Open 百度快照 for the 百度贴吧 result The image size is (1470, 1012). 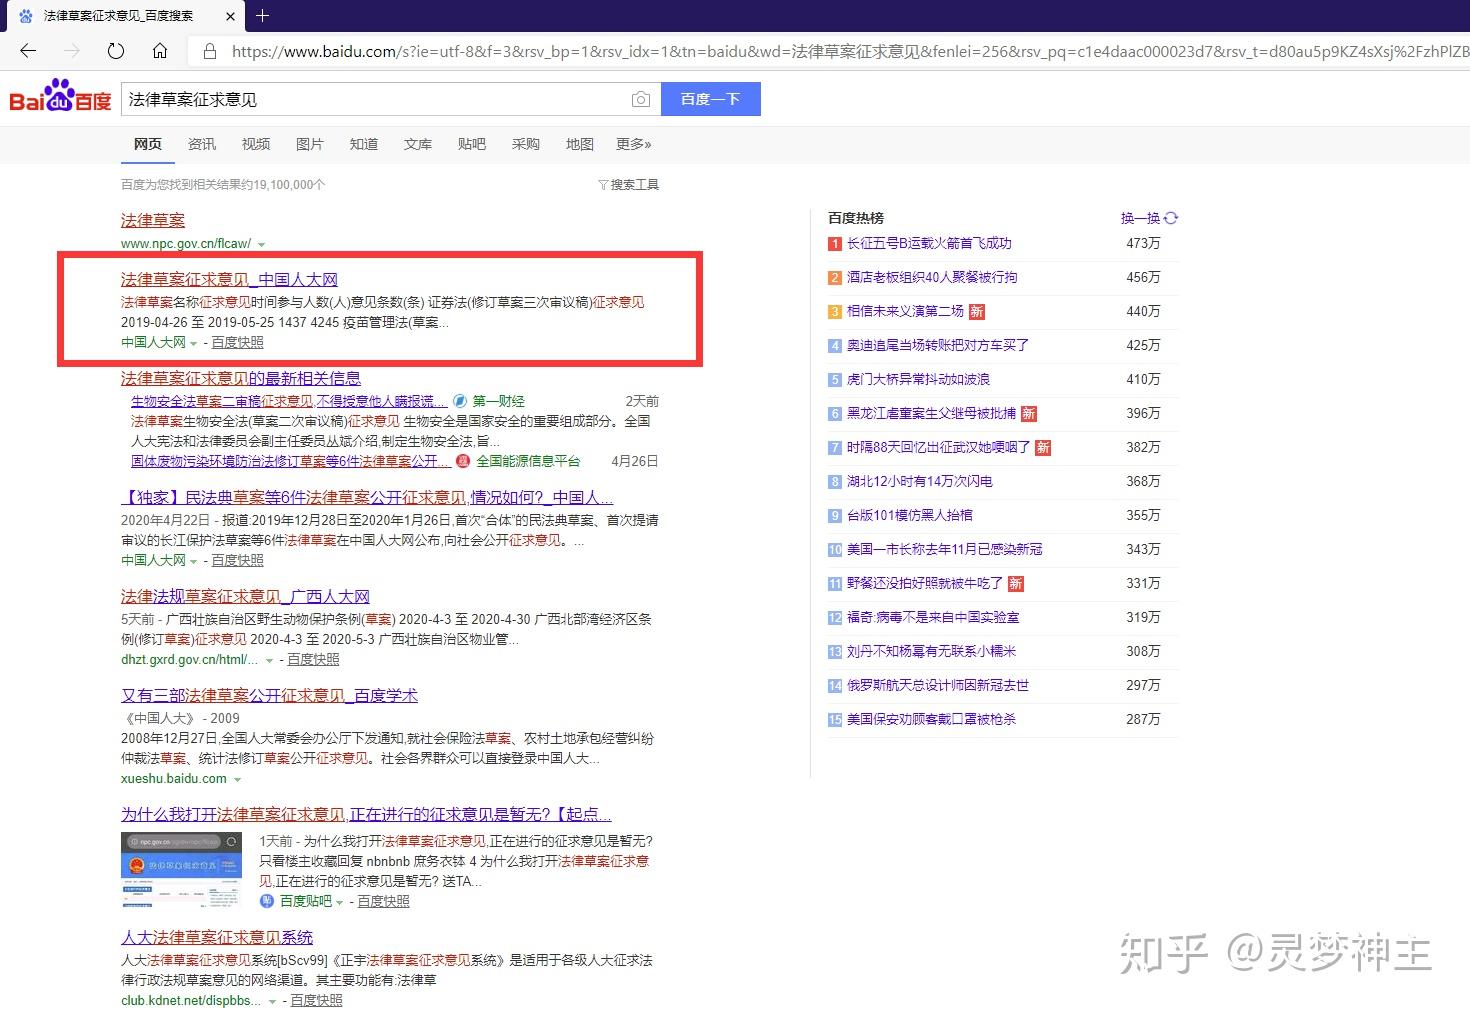tap(383, 901)
